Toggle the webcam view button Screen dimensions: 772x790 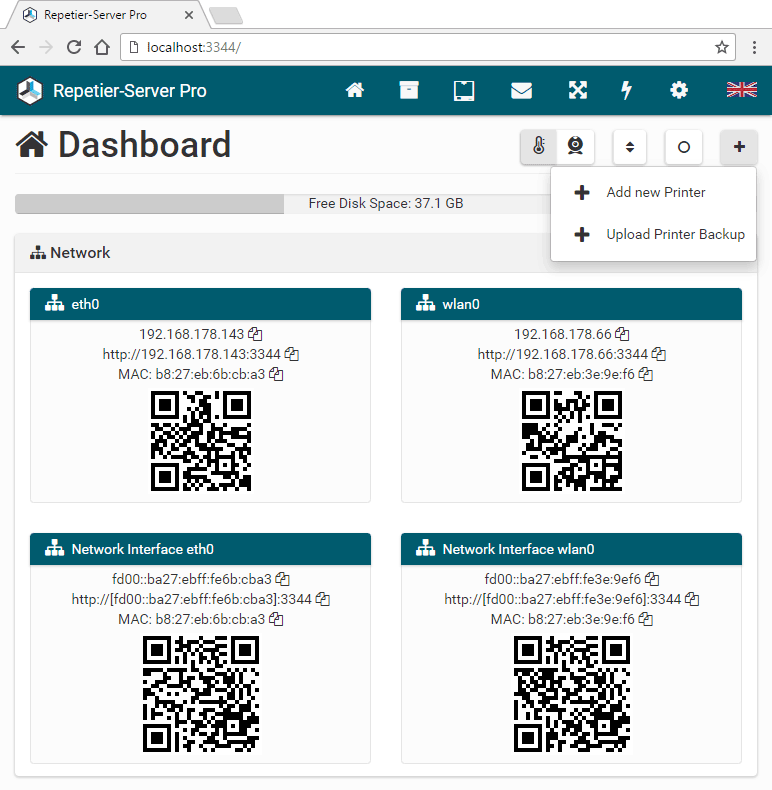(576, 147)
